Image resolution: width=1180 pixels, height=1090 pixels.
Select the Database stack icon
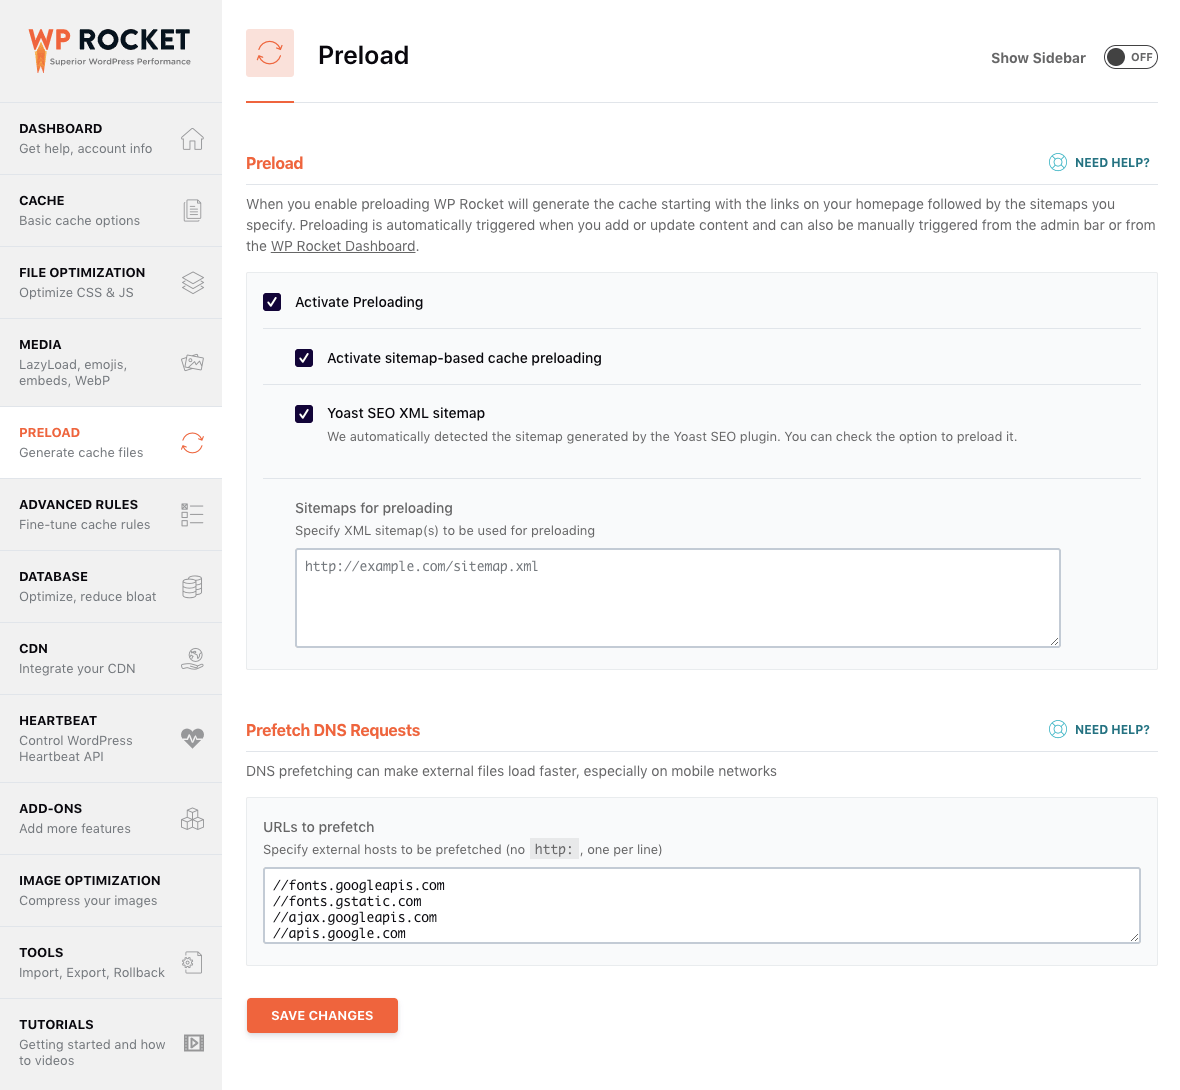(x=192, y=586)
